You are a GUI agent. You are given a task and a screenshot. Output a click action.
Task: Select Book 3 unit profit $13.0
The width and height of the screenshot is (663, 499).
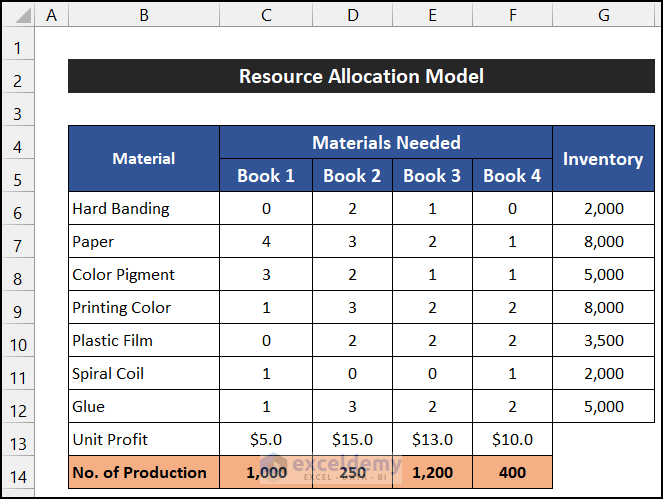(x=433, y=439)
